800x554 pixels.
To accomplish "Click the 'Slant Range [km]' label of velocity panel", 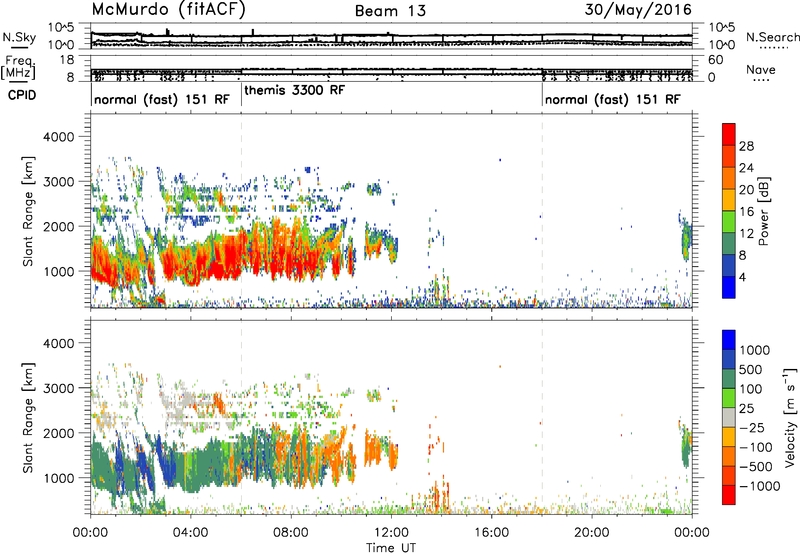I will click(x=28, y=418).
